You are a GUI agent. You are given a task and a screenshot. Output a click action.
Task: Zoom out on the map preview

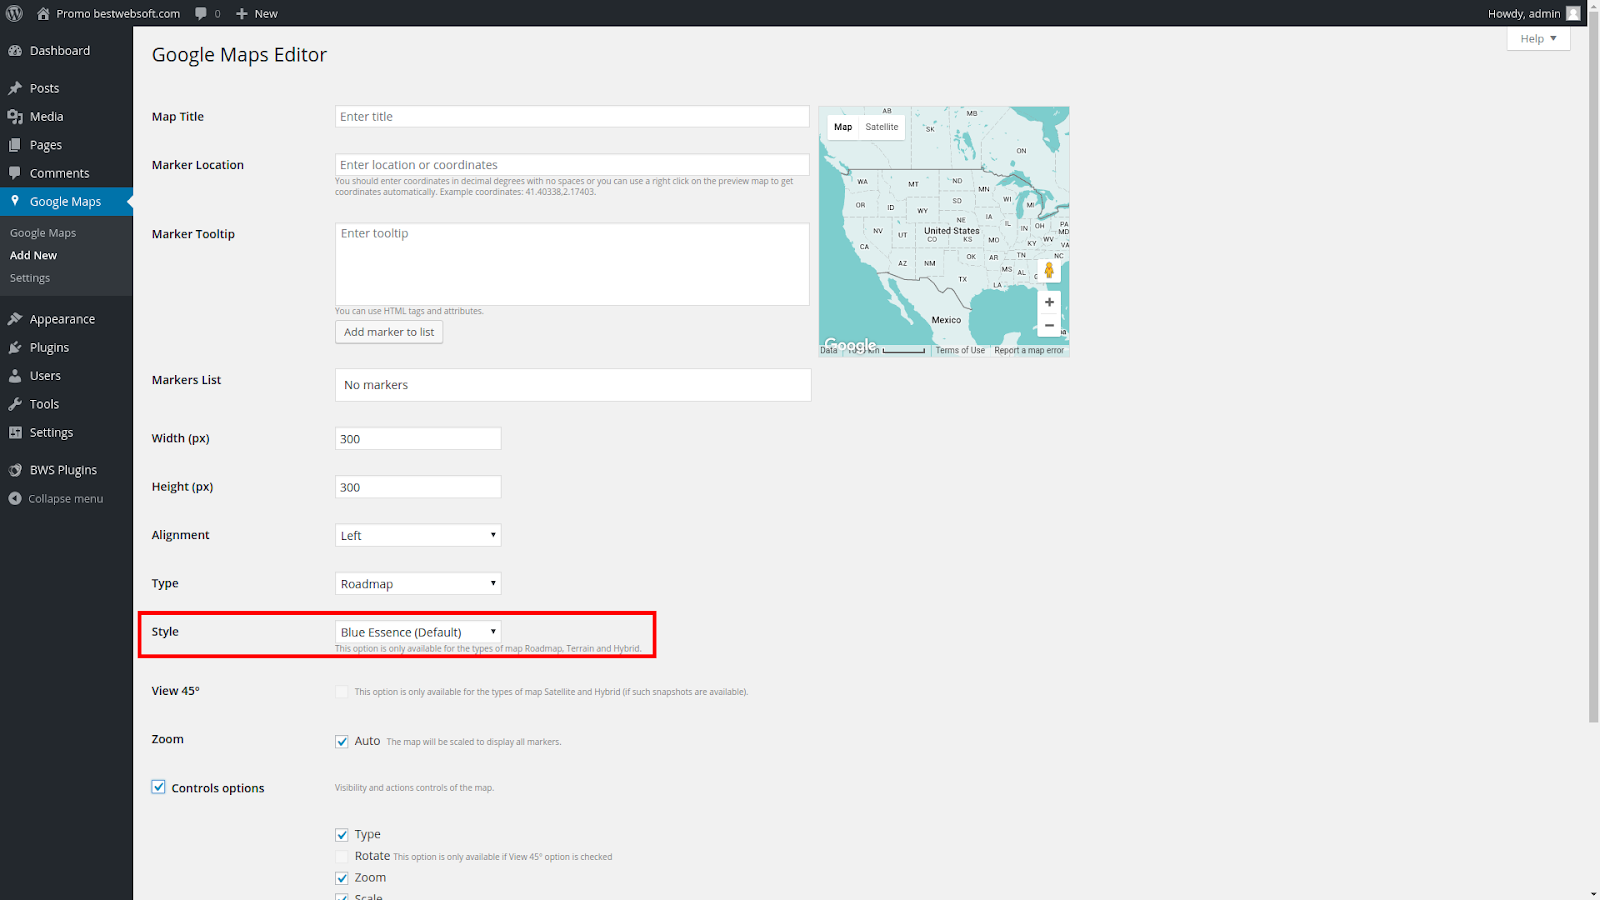1049,325
